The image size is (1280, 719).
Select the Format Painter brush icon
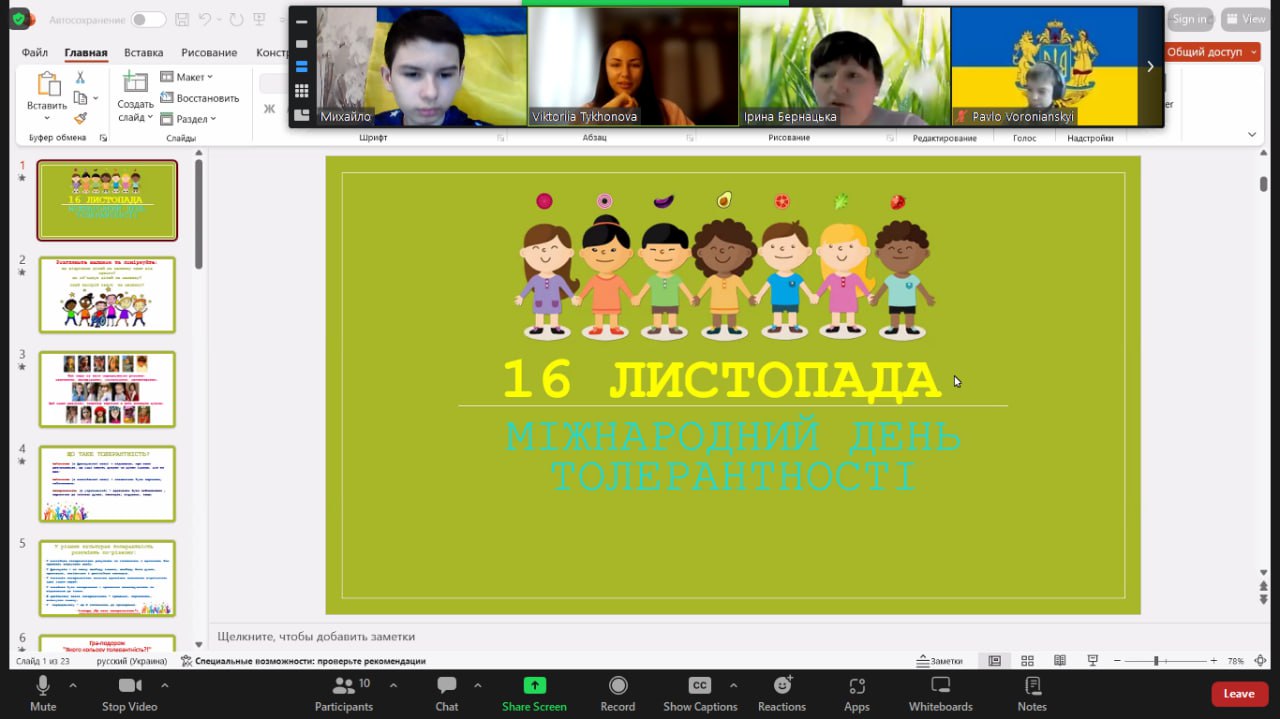click(80, 118)
